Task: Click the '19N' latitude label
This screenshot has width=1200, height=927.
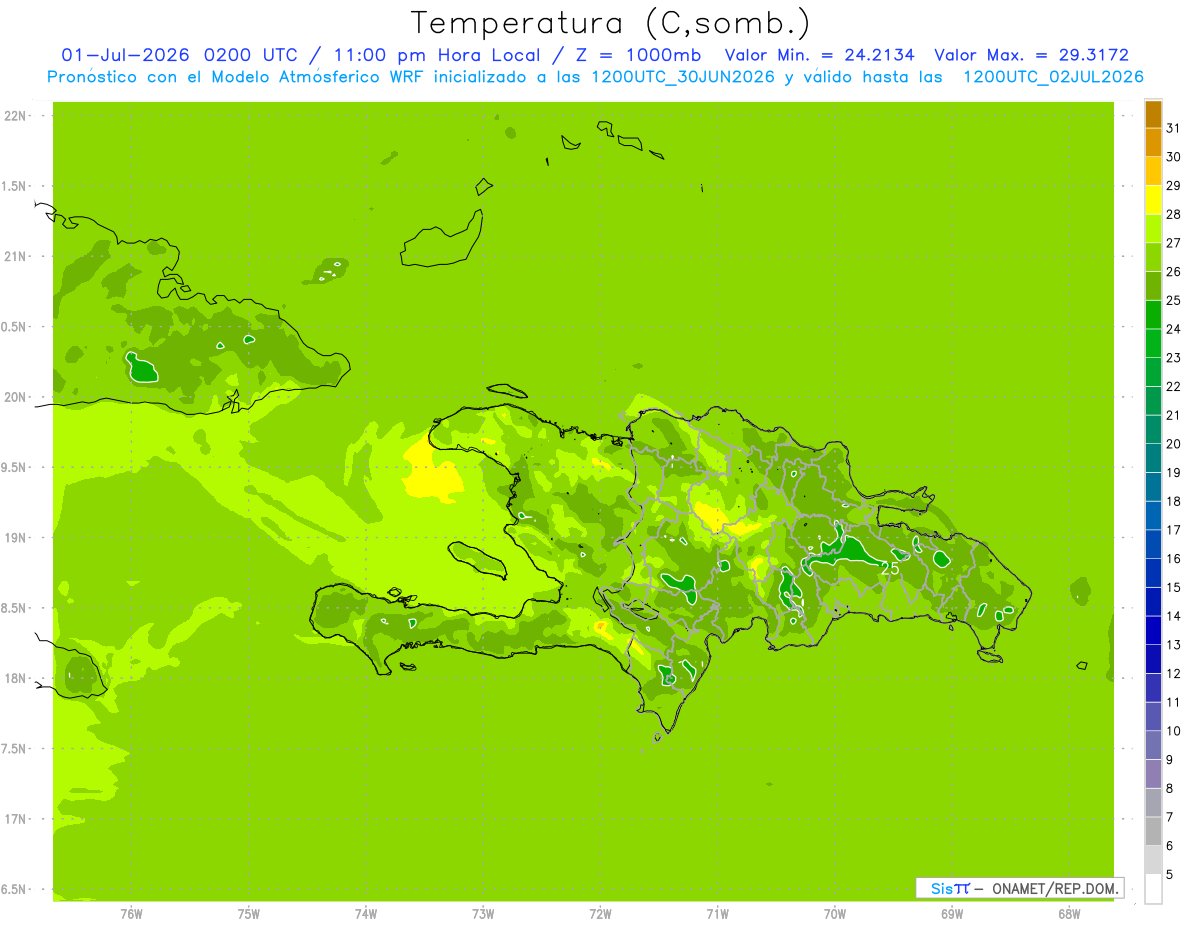Action: click(x=15, y=538)
